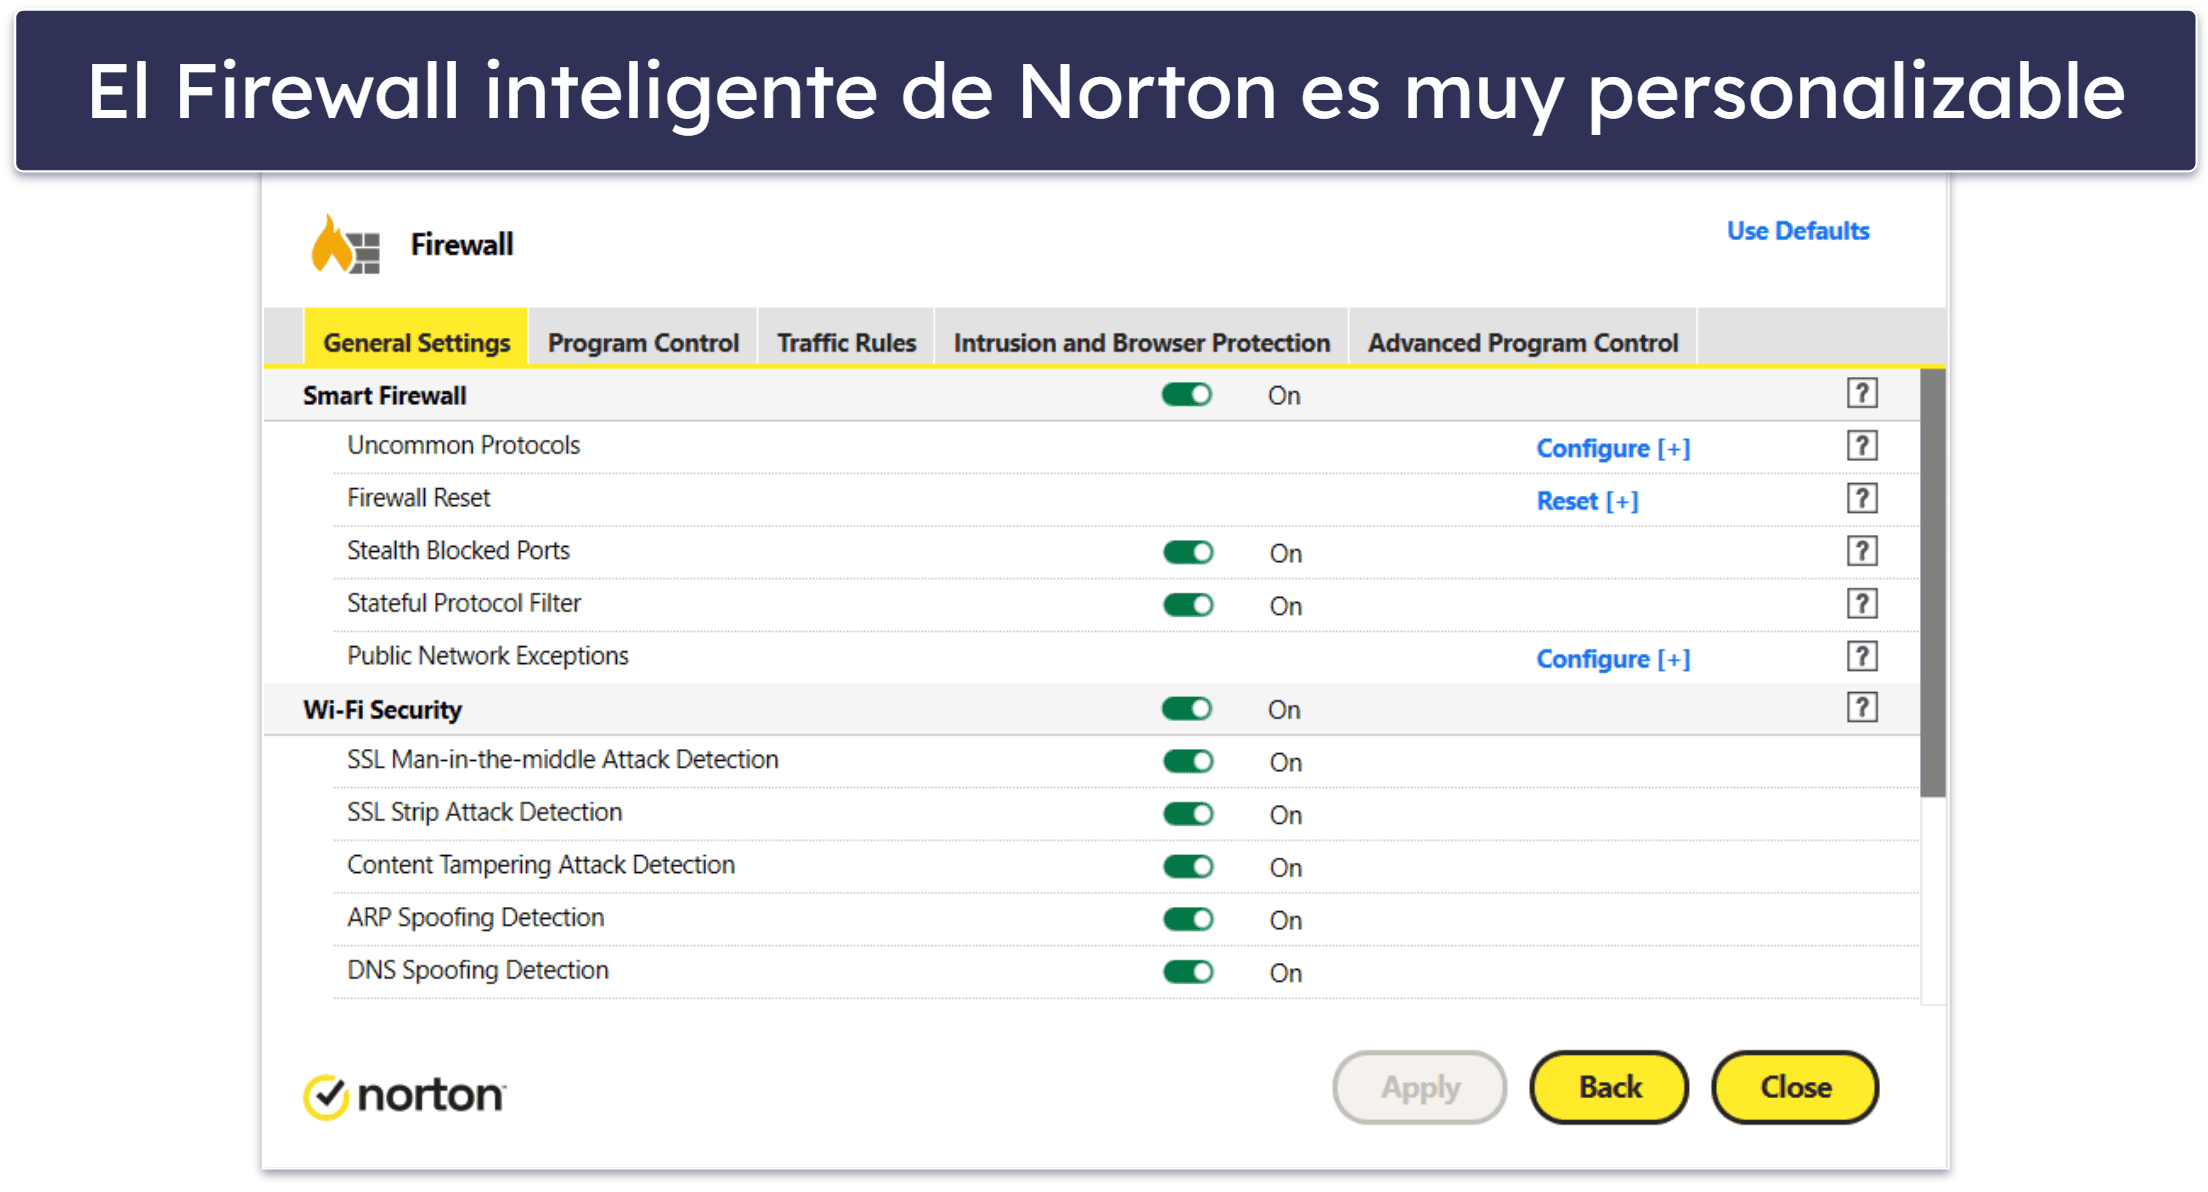Click the DNS Spoofing Detection label
Screen dimensions: 2208x1192
pos(477,970)
